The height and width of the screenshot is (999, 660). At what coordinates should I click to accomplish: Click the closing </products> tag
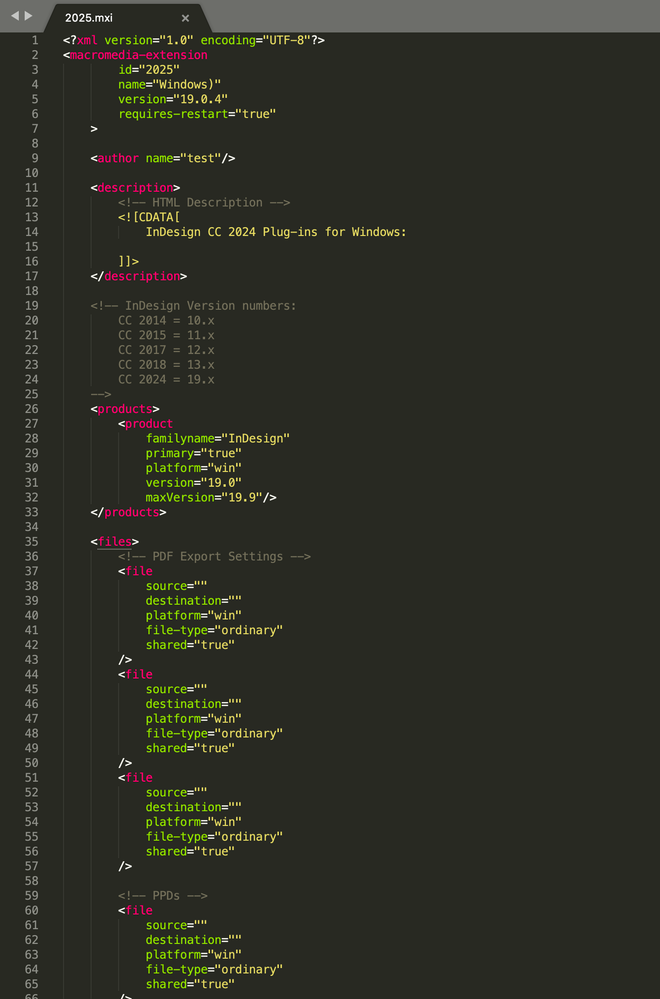(x=128, y=512)
